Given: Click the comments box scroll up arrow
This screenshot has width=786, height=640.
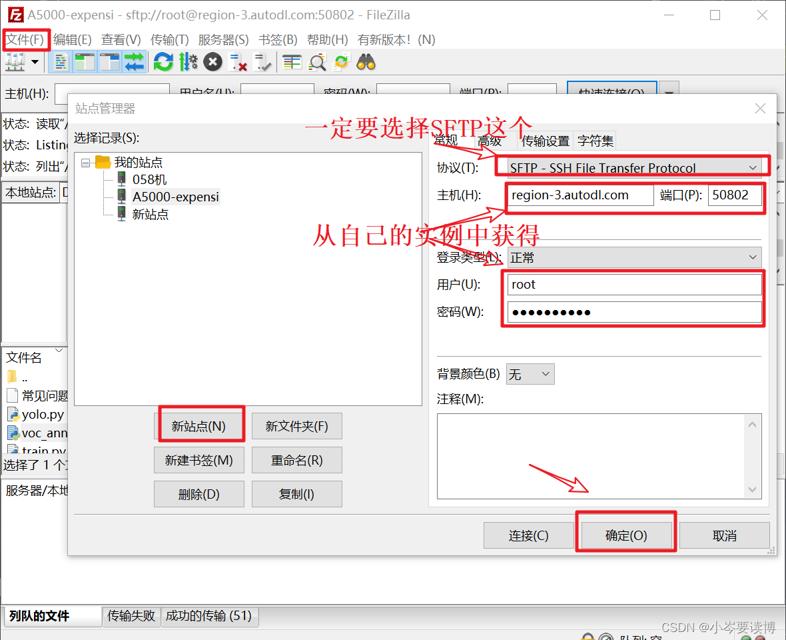Looking at the screenshot, I should [x=752, y=424].
